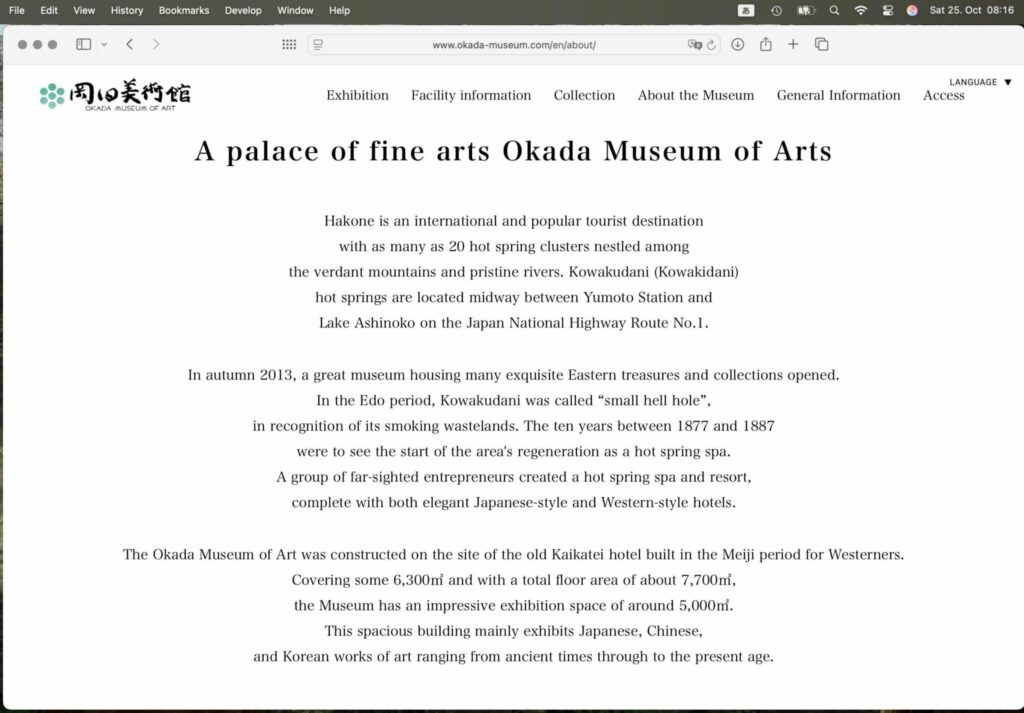Toggle the Japanese input source

point(746,10)
